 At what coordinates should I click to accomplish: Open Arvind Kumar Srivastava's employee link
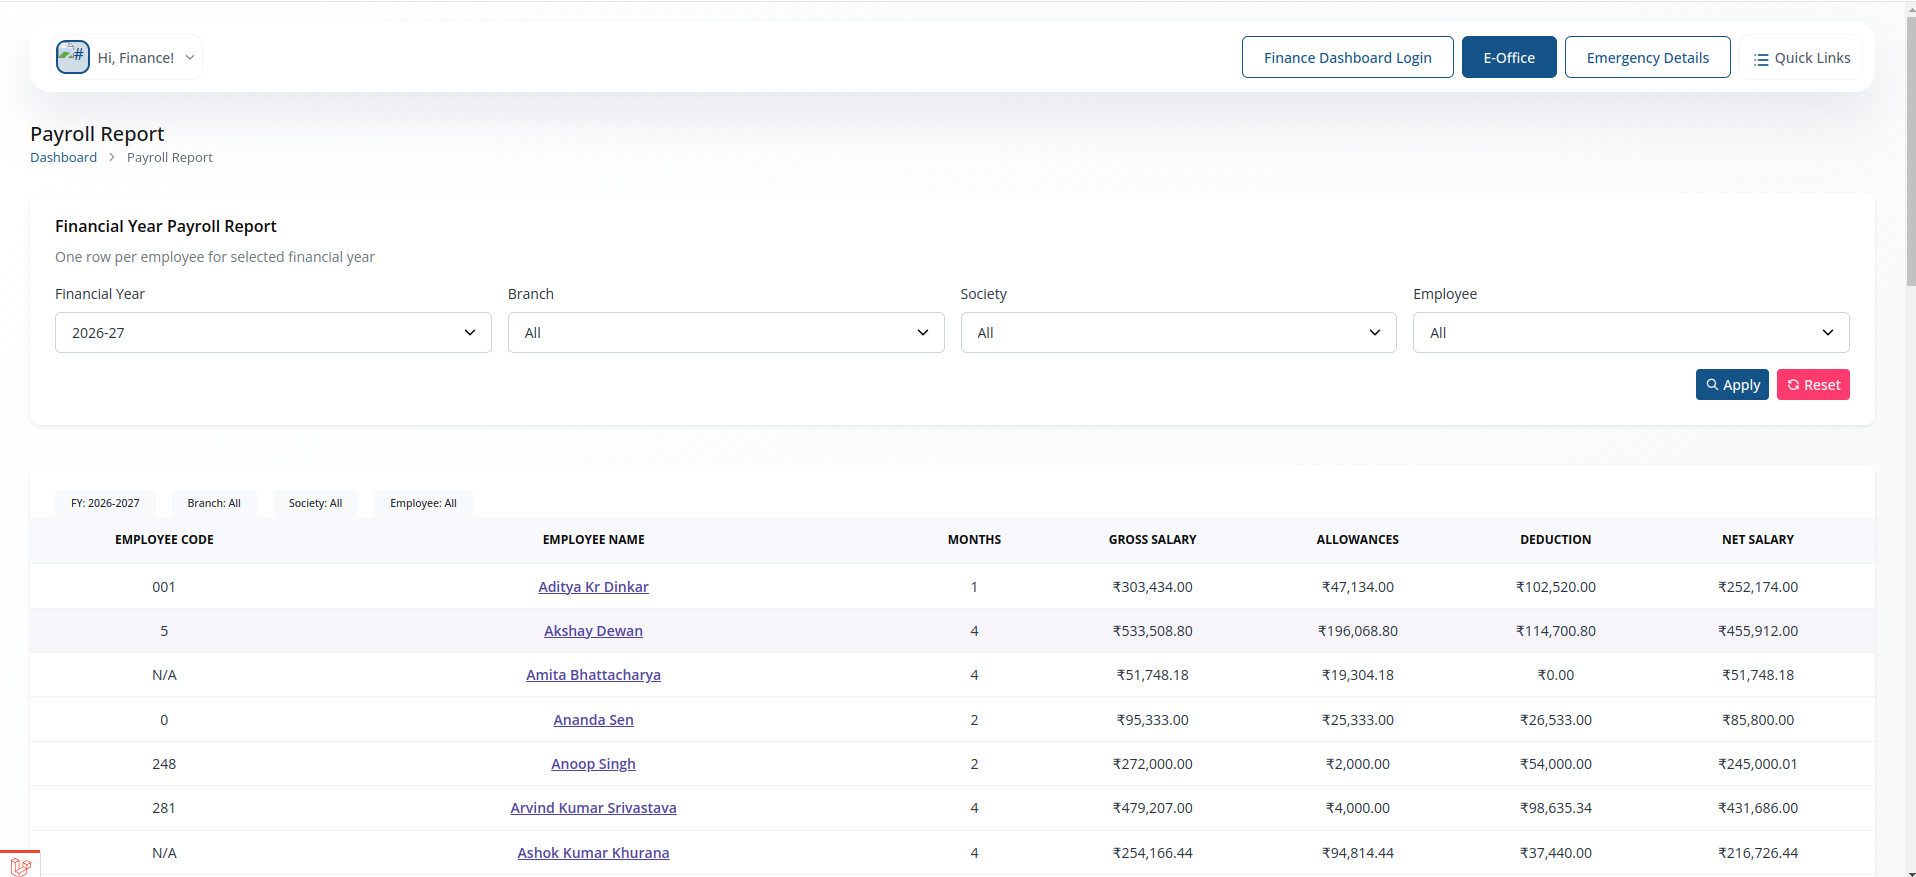(x=593, y=808)
